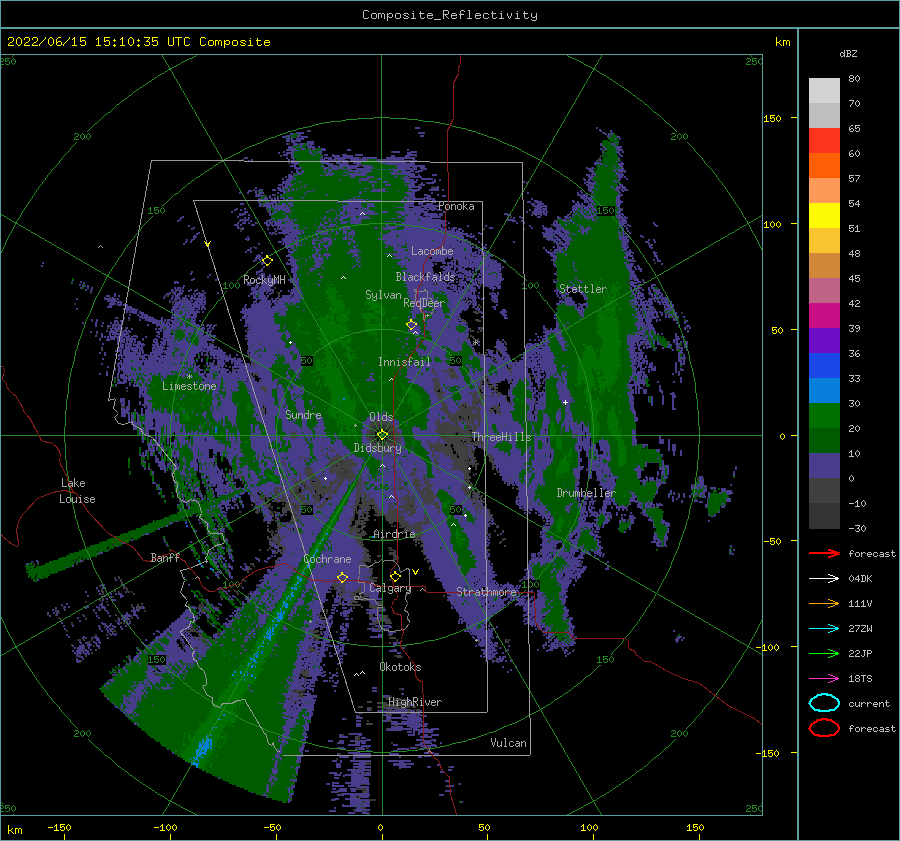Click the Blackfalds label
Image resolution: width=900 pixels, height=841 pixels.
[425, 277]
